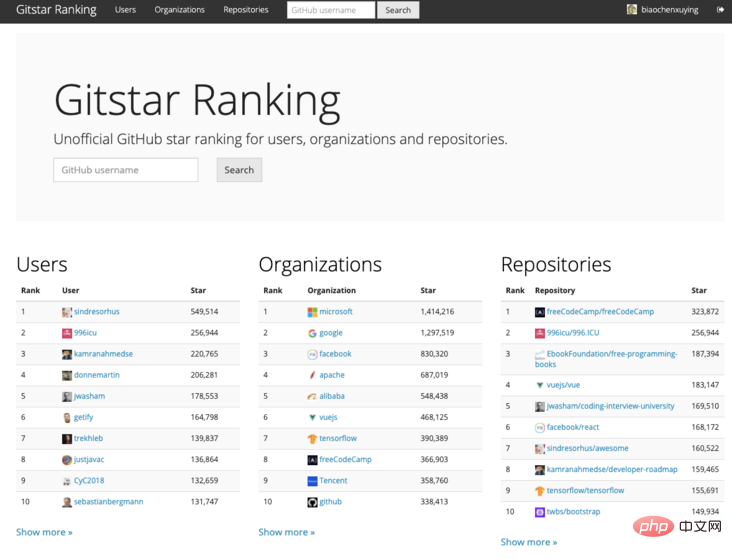Open the alibaba organization link
This screenshot has height=559, width=732.
pyautogui.click(x=332, y=396)
